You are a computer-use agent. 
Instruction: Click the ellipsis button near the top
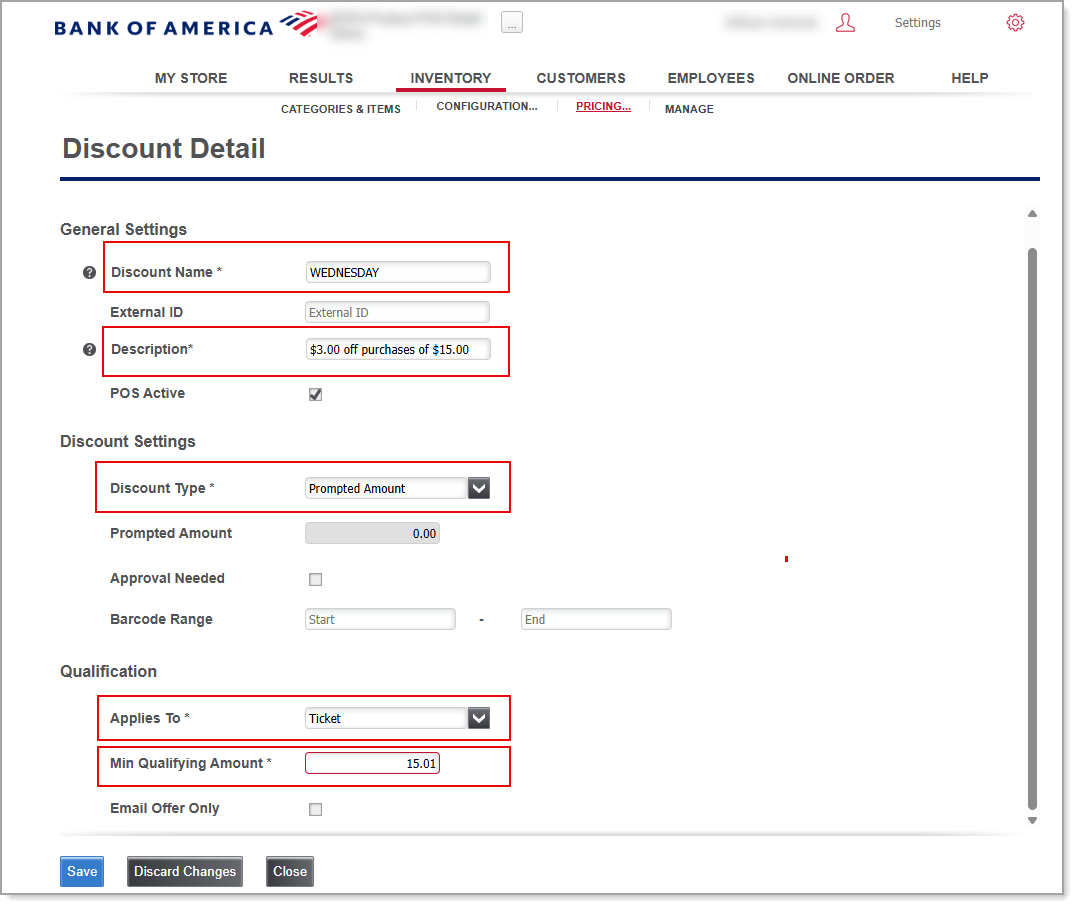[x=511, y=22]
